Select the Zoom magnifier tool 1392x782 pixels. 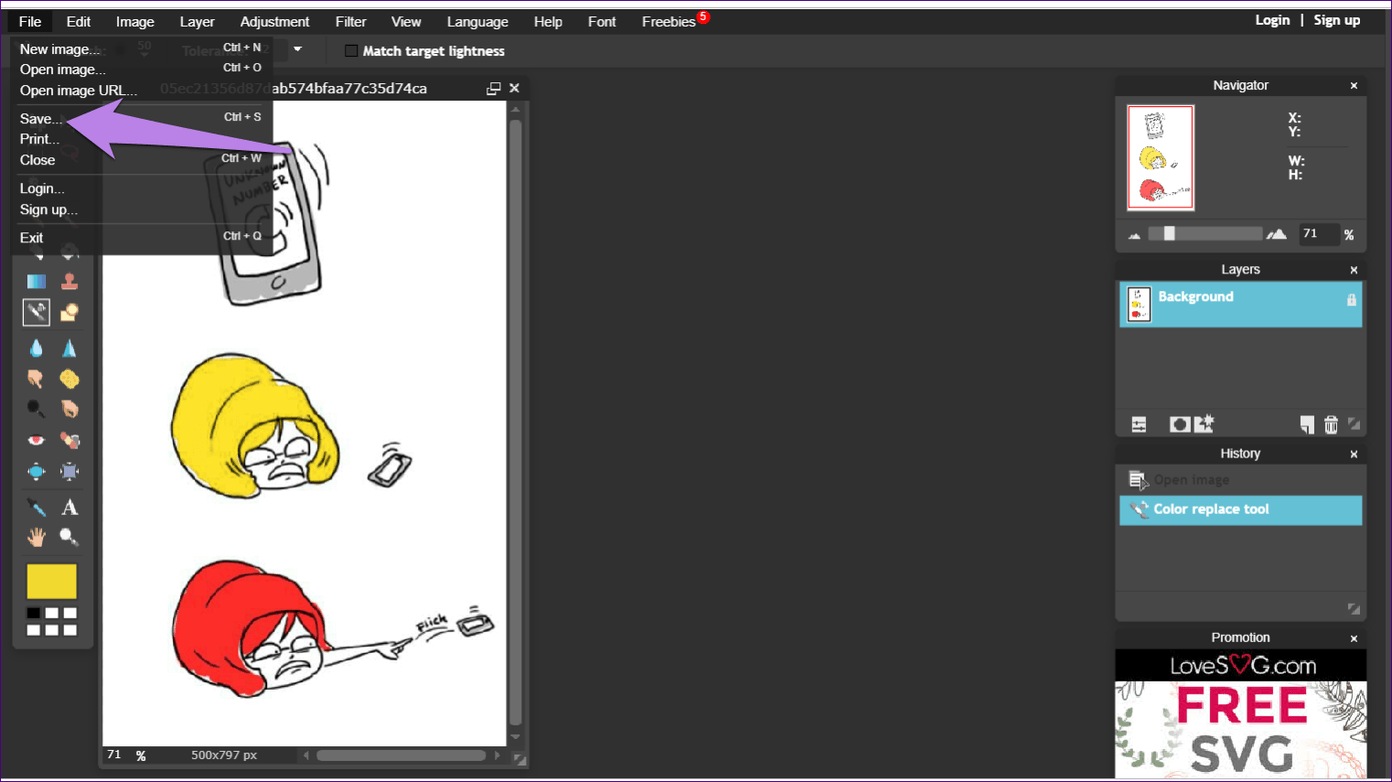(69, 537)
